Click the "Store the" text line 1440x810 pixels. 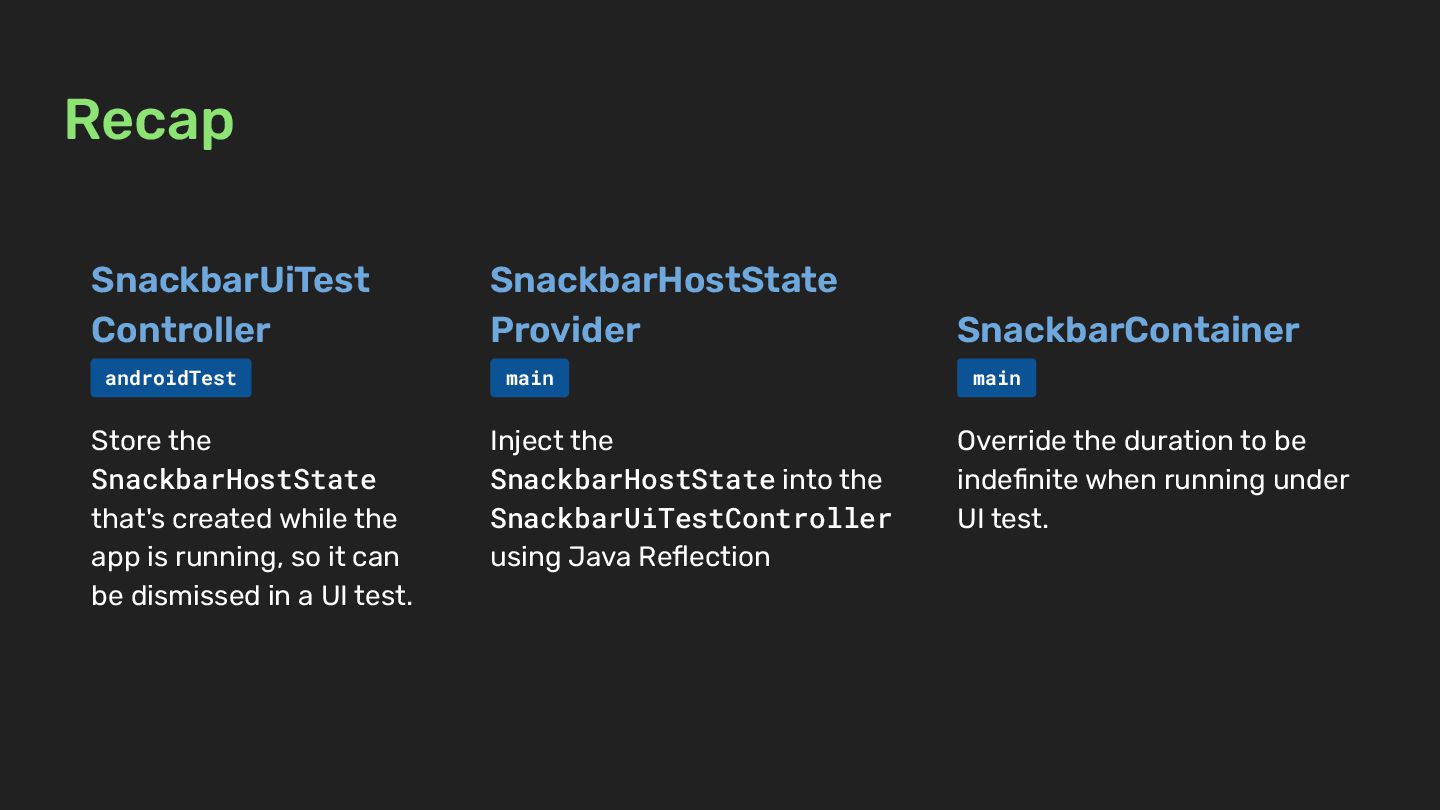pos(151,441)
